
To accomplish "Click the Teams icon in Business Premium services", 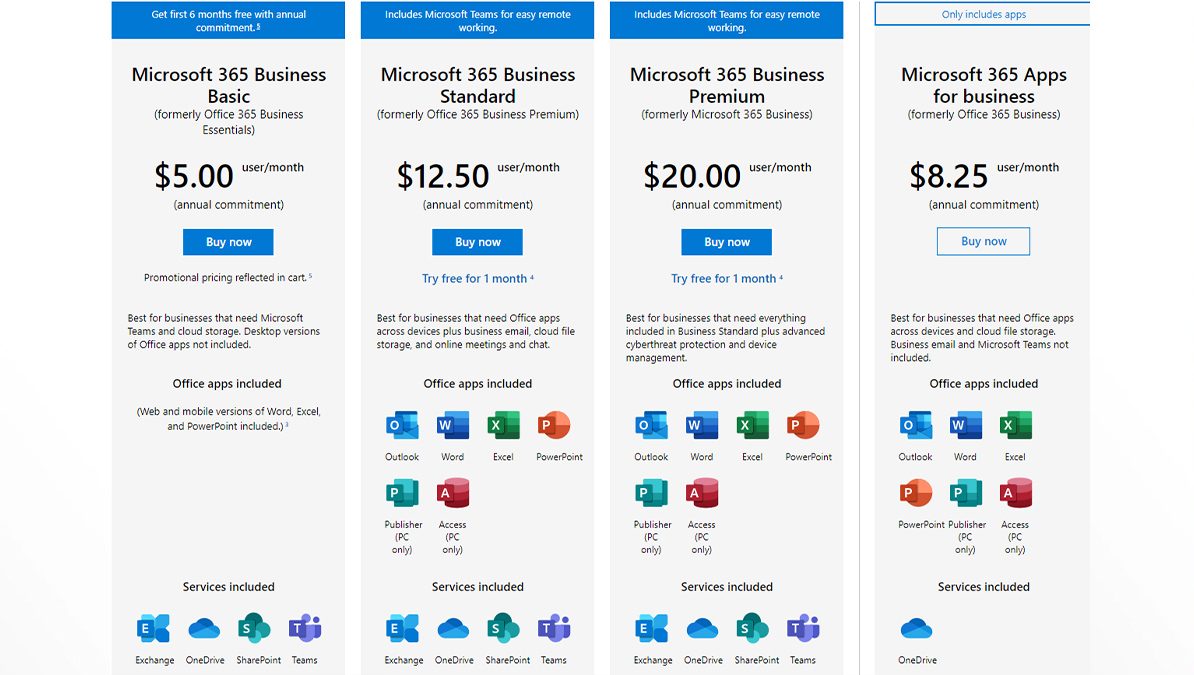I will point(803,628).
